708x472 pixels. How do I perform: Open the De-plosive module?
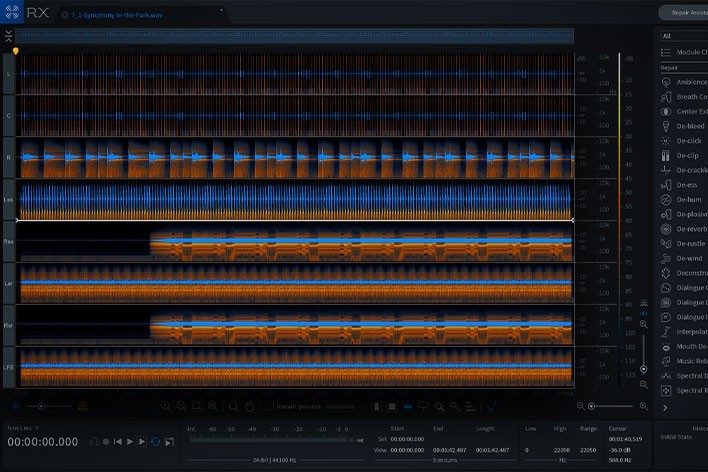tap(685, 214)
